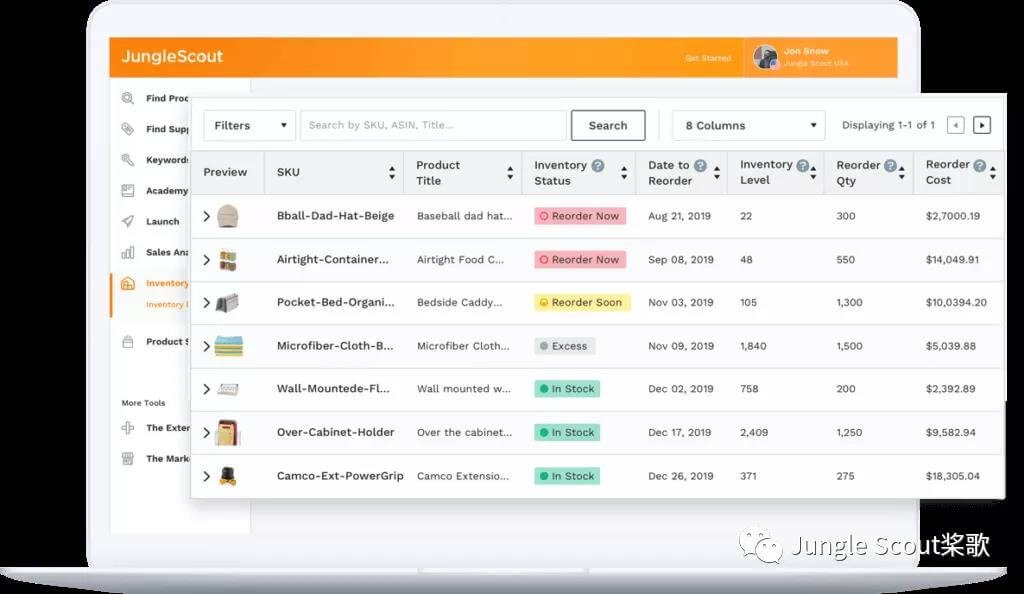
Task: Open Academy menu item
Action: (167, 191)
